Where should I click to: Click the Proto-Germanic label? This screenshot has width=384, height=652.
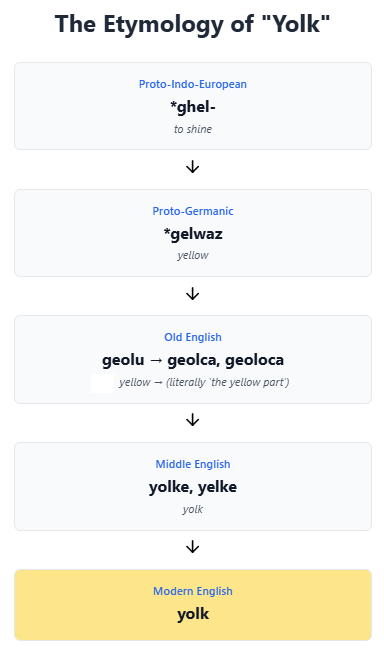click(x=193, y=211)
